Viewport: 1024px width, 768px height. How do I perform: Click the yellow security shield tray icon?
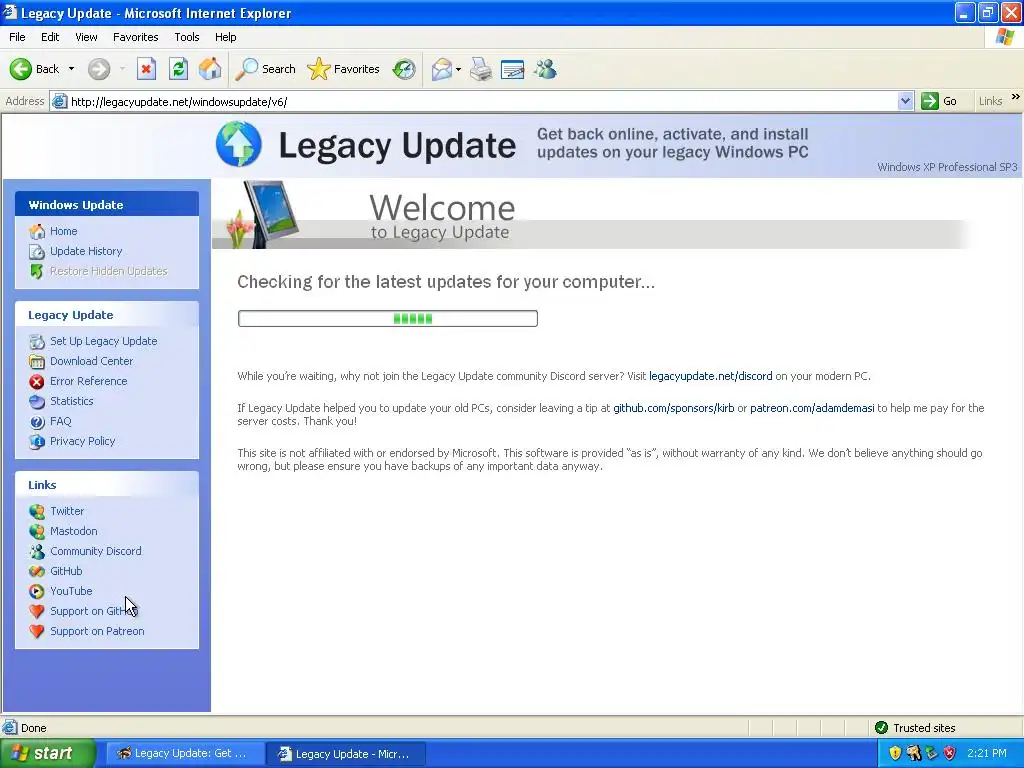point(895,753)
